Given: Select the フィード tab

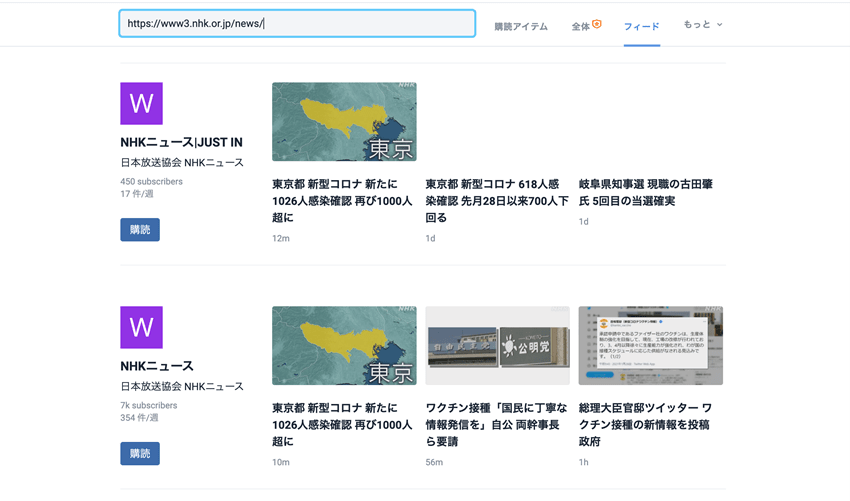Looking at the screenshot, I should (x=641, y=26).
